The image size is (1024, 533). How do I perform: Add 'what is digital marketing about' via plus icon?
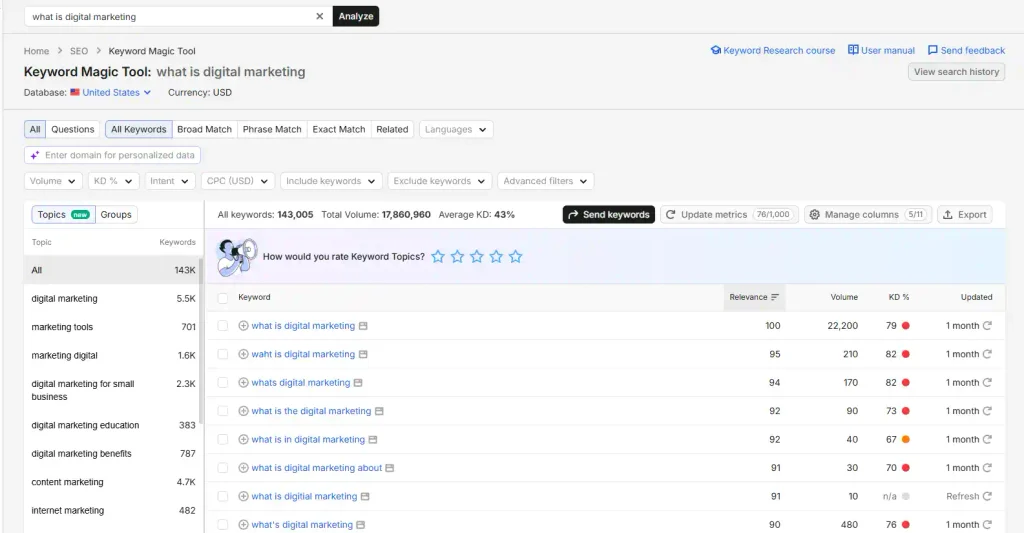(243, 468)
